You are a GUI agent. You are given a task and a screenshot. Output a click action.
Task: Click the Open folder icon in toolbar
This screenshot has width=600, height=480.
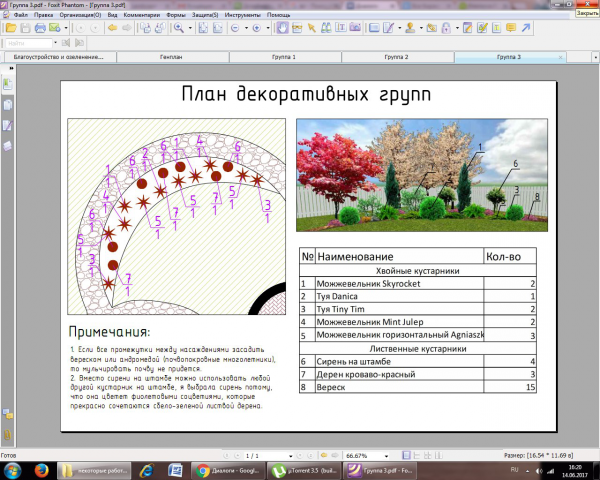click(11, 28)
